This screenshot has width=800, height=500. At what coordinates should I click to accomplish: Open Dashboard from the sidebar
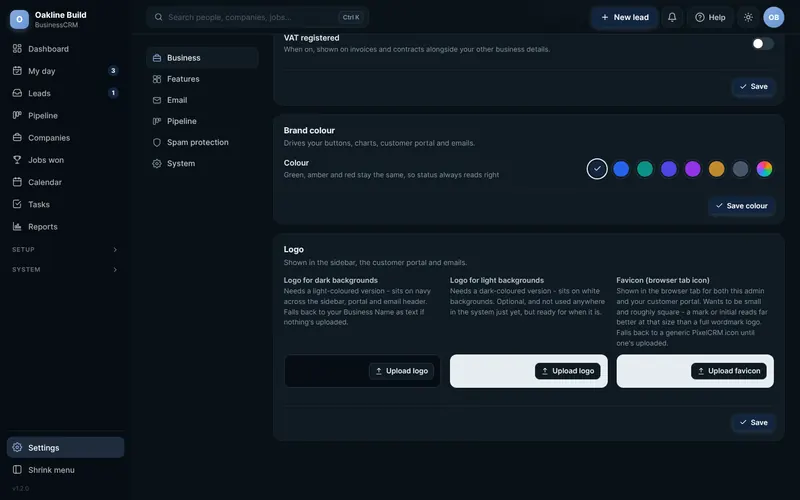tap(65, 49)
